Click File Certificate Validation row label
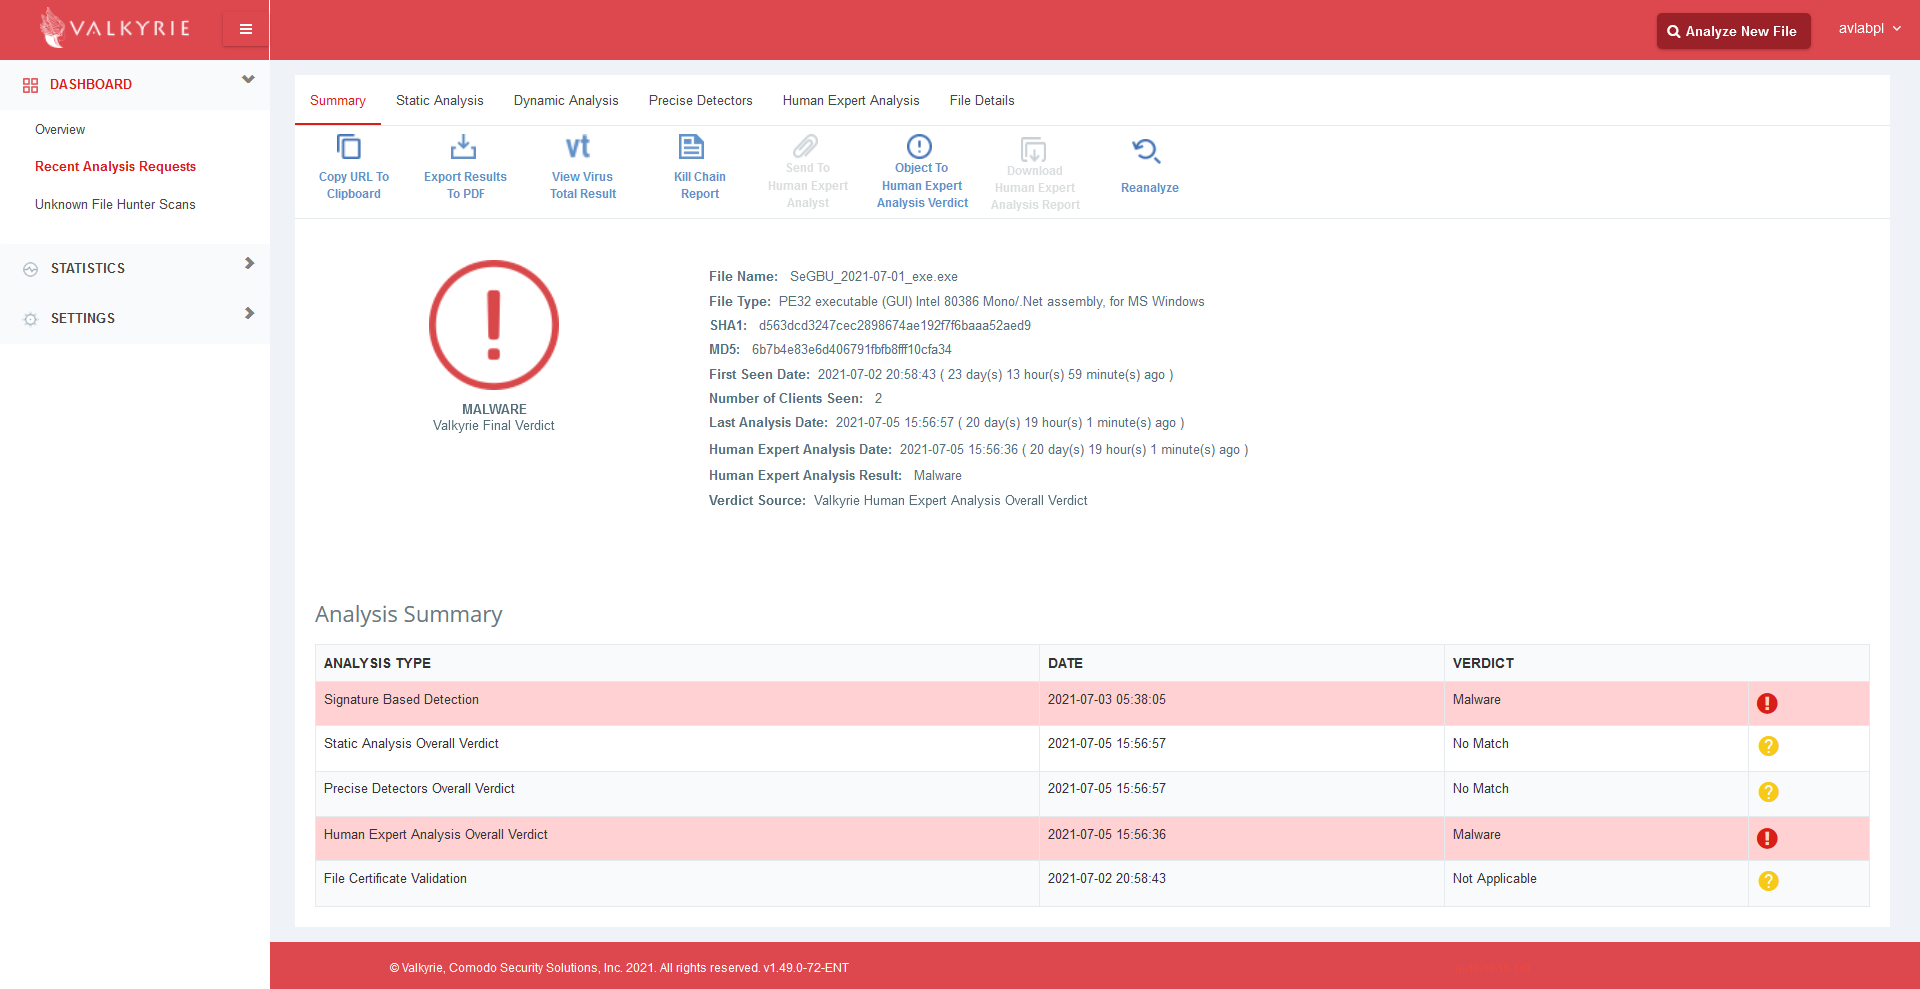 (x=395, y=878)
